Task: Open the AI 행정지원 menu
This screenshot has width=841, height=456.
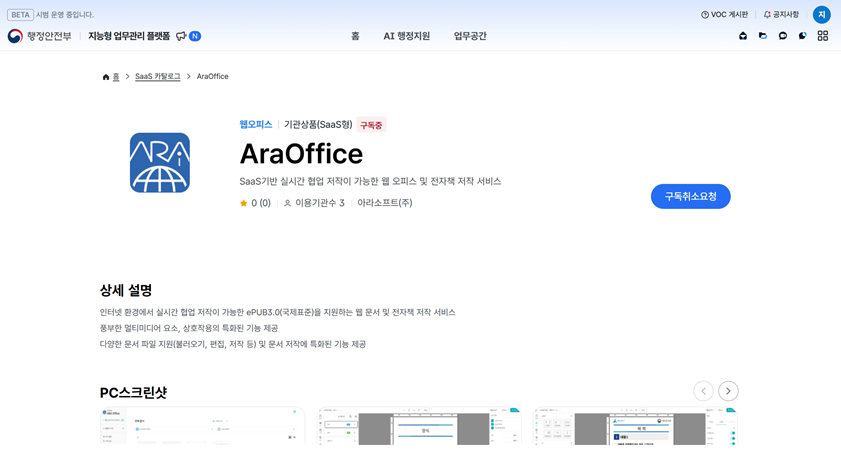Action: pos(406,36)
